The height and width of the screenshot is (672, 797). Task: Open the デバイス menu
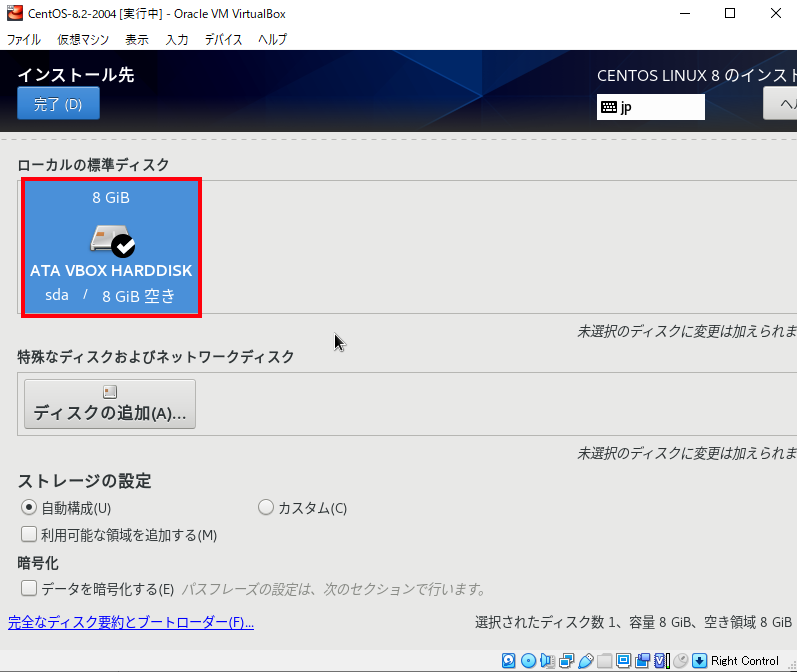(223, 39)
